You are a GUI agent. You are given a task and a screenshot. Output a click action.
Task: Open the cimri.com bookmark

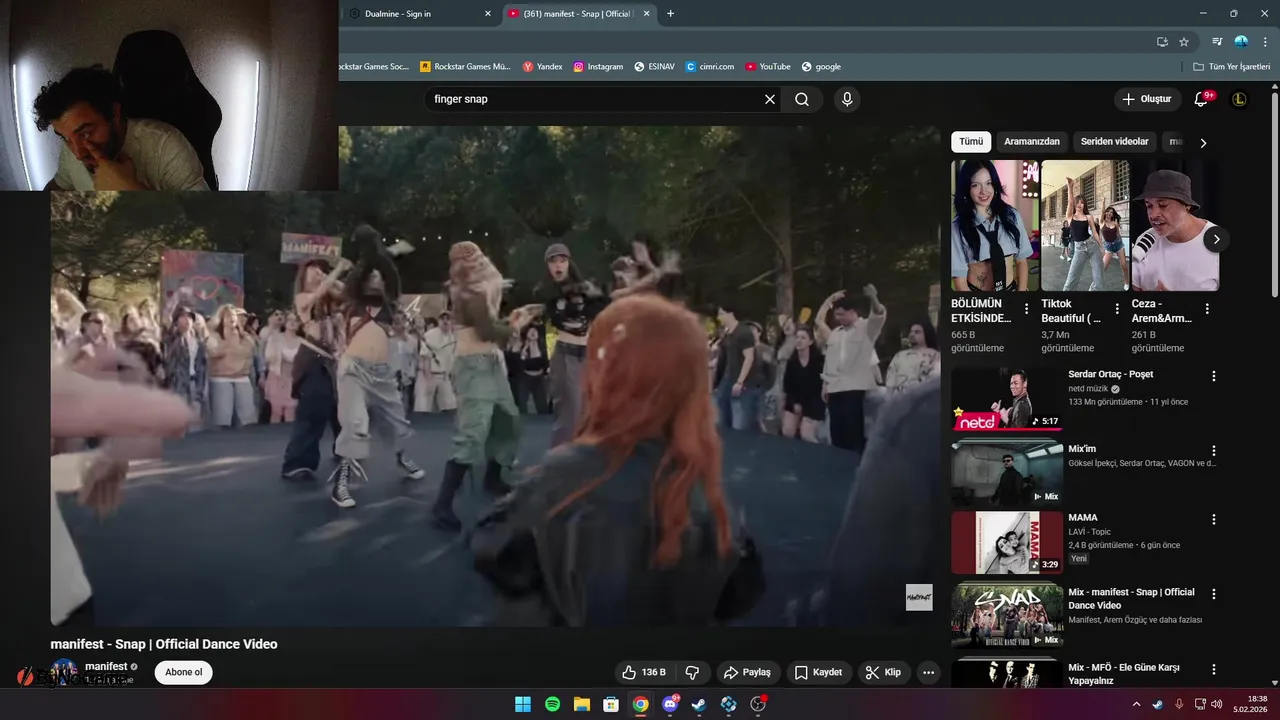[x=710, y=67]
